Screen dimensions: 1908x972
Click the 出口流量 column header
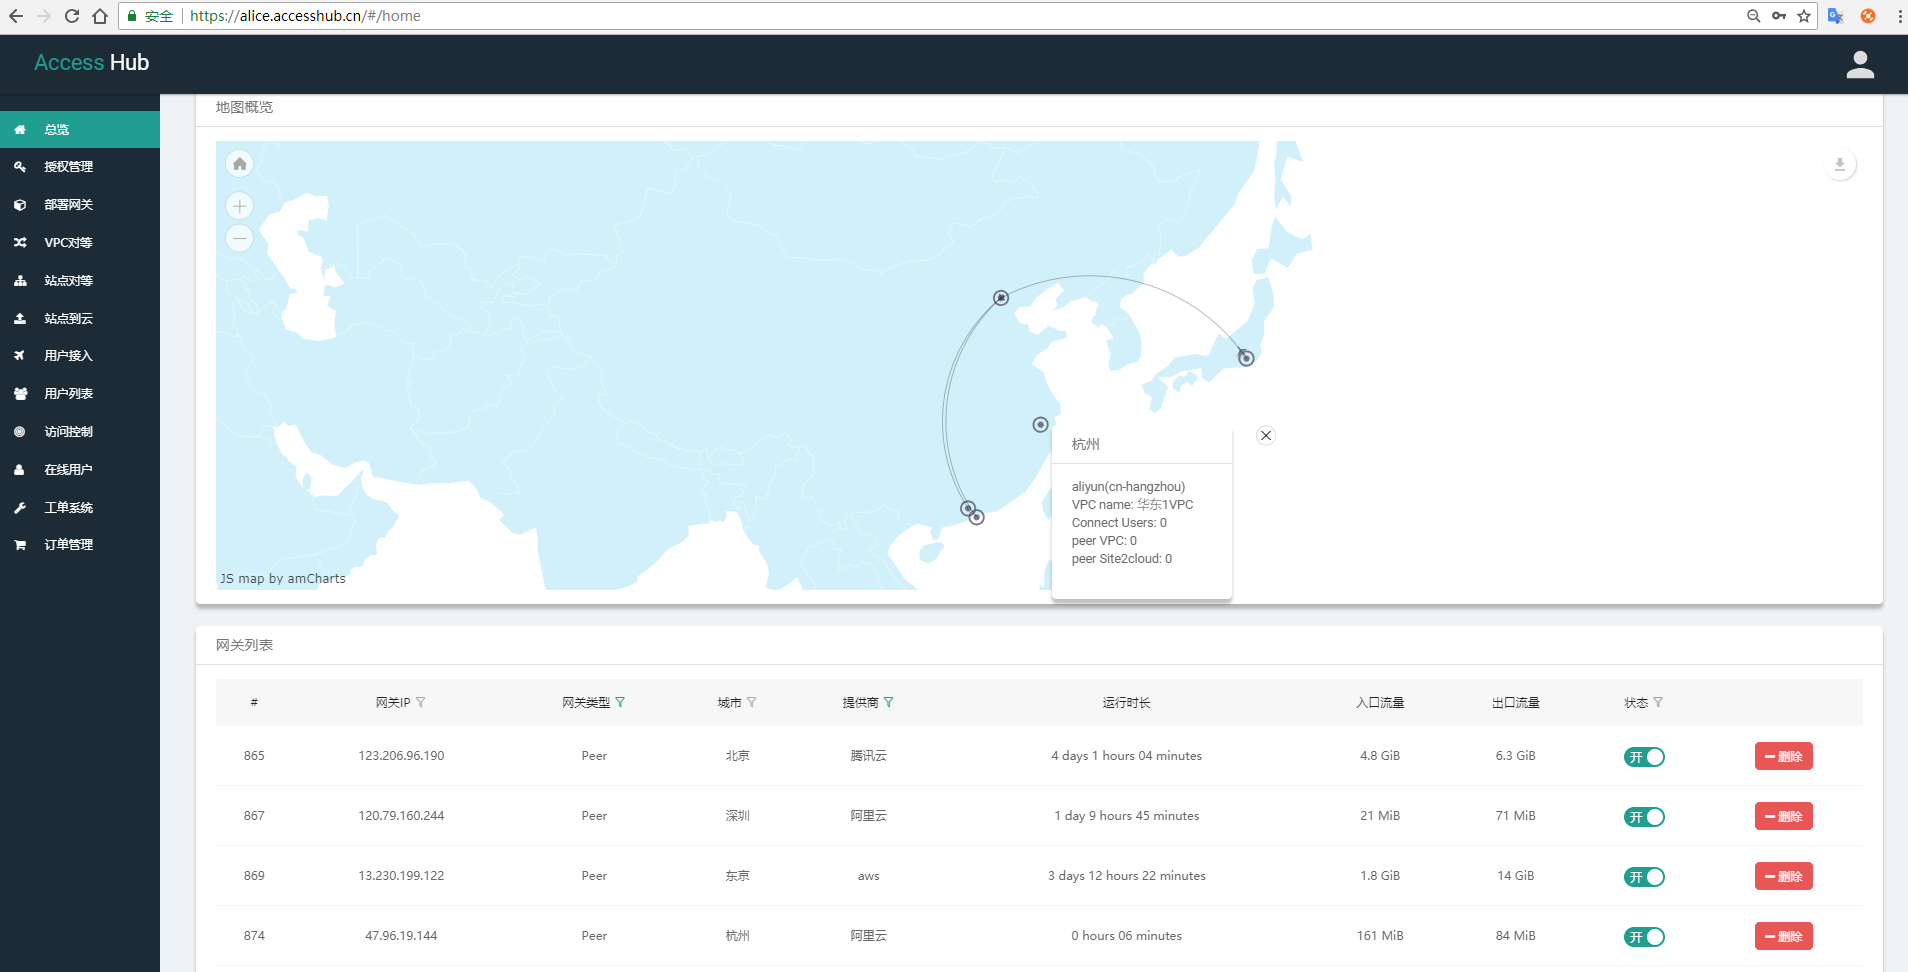[x=1516, y=703]
